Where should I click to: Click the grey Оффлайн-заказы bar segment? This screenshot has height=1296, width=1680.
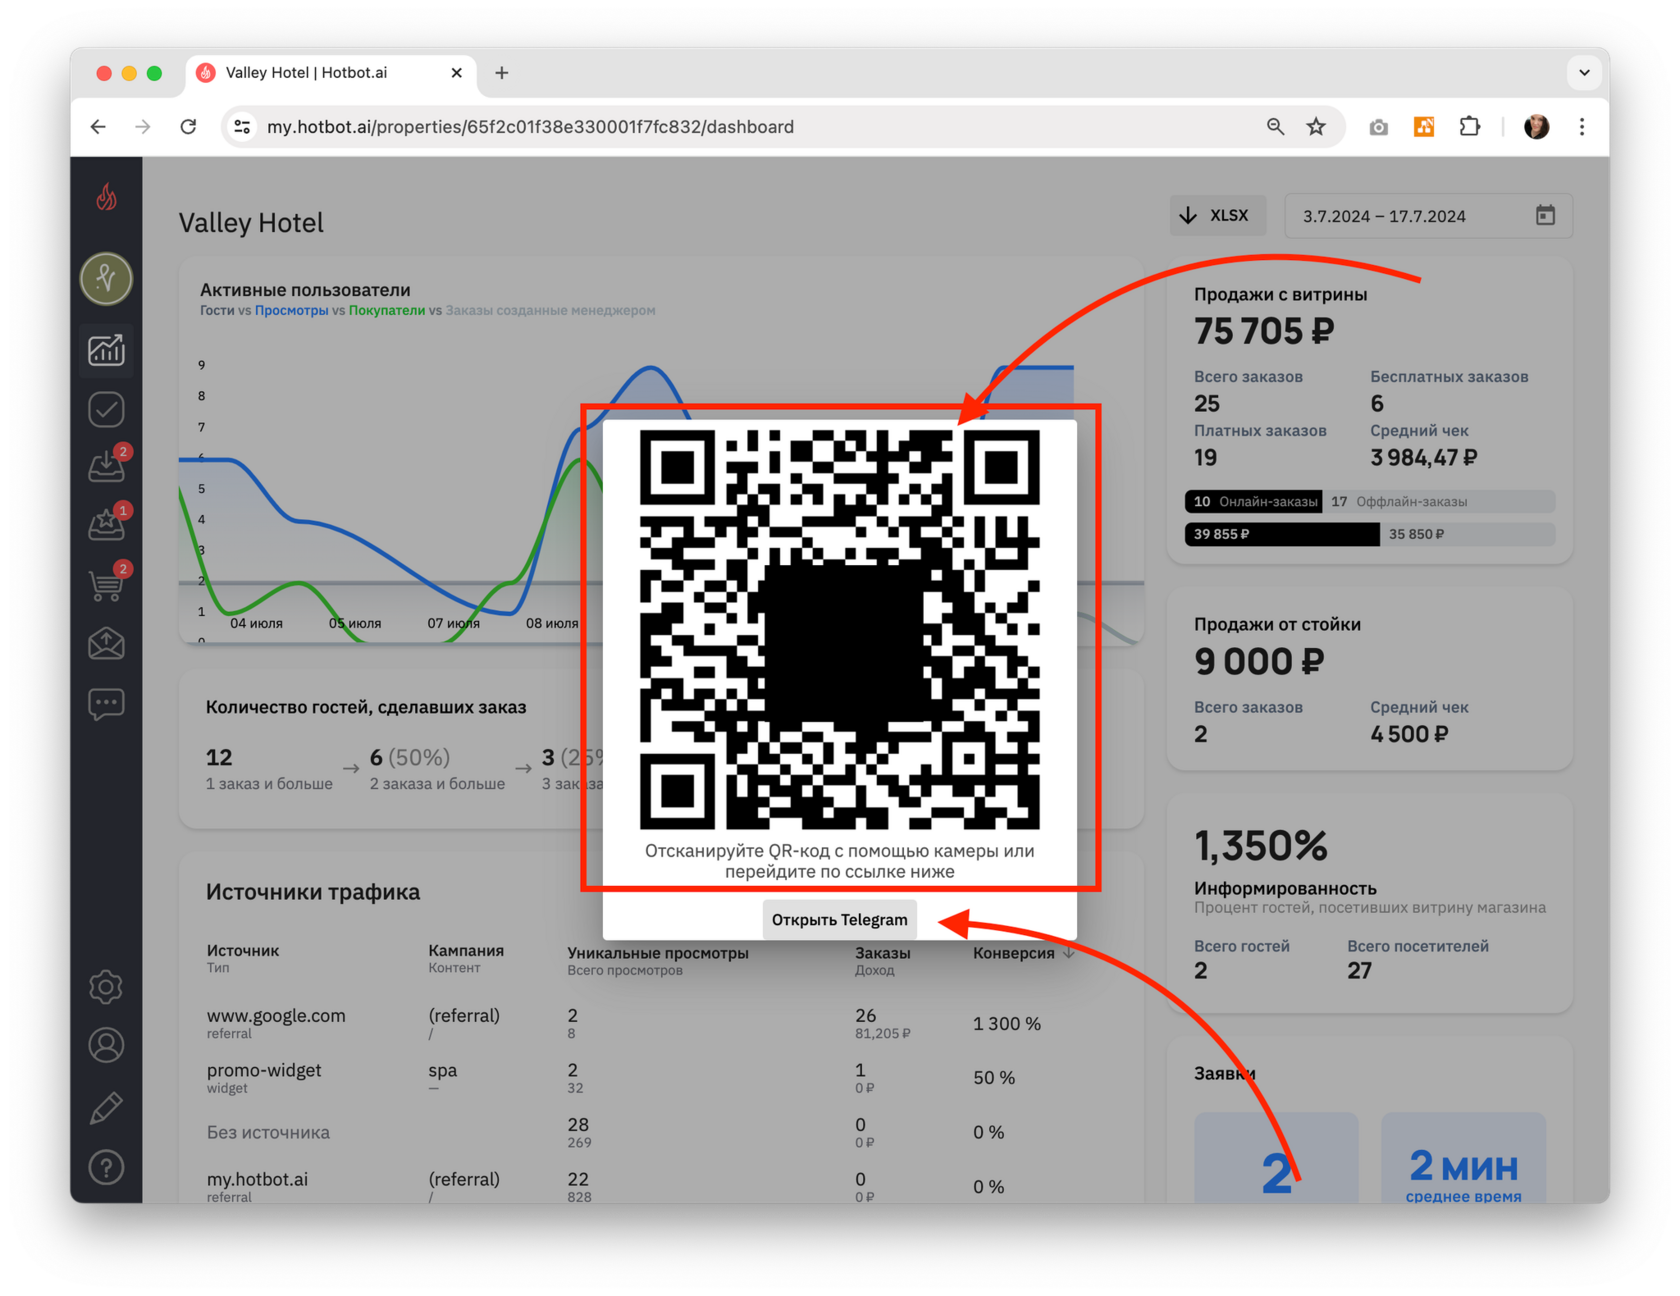1440,501
